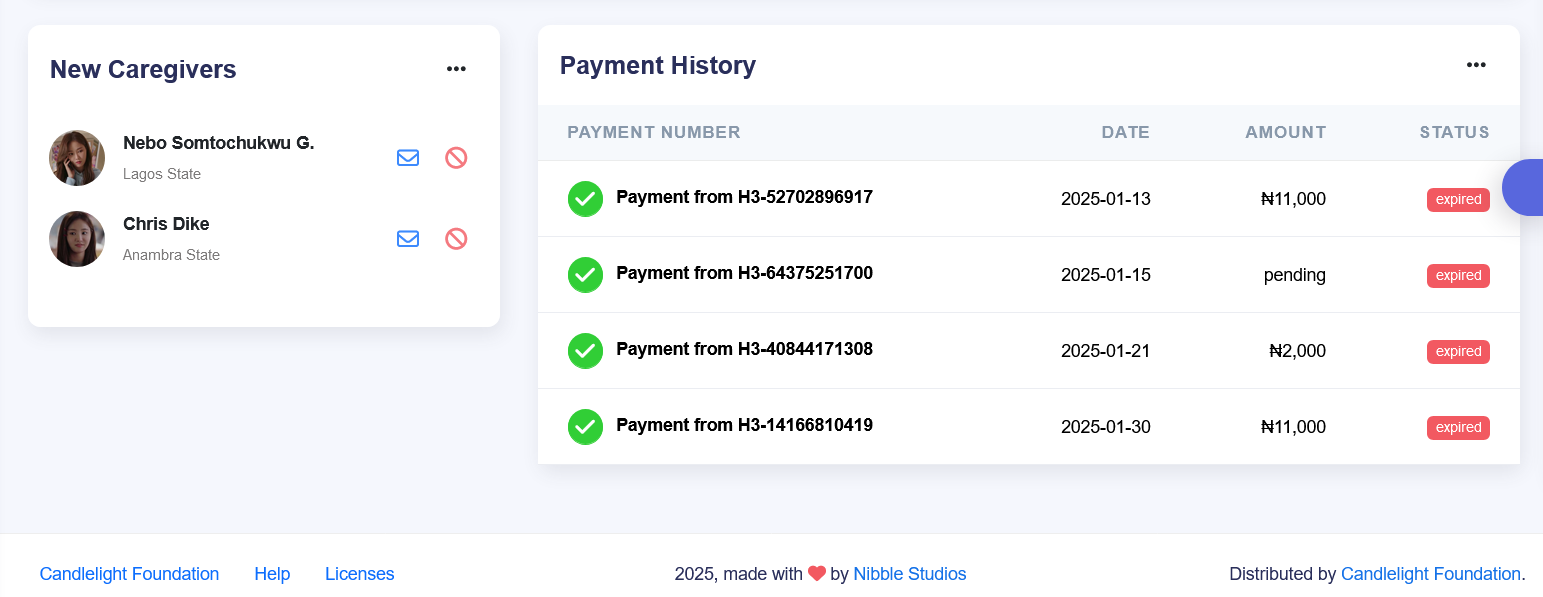This screenshot has height=597, width=1543.
Task: Open the Candlelight Foundation footer link on the left
Action: (x=129, y=574)
